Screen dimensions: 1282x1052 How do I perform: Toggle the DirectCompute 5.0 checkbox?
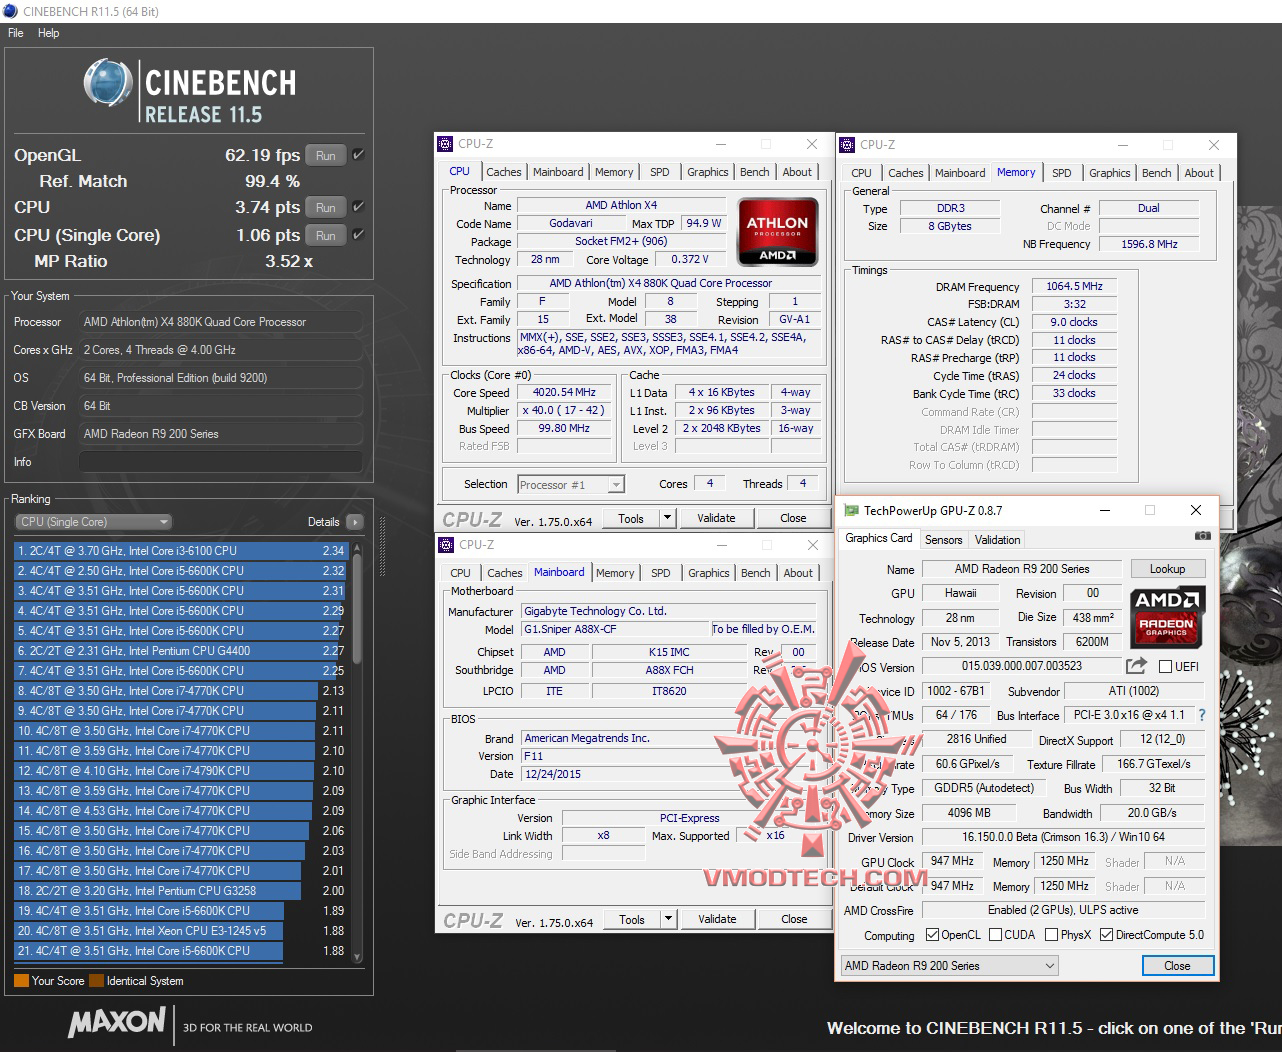1106,935
